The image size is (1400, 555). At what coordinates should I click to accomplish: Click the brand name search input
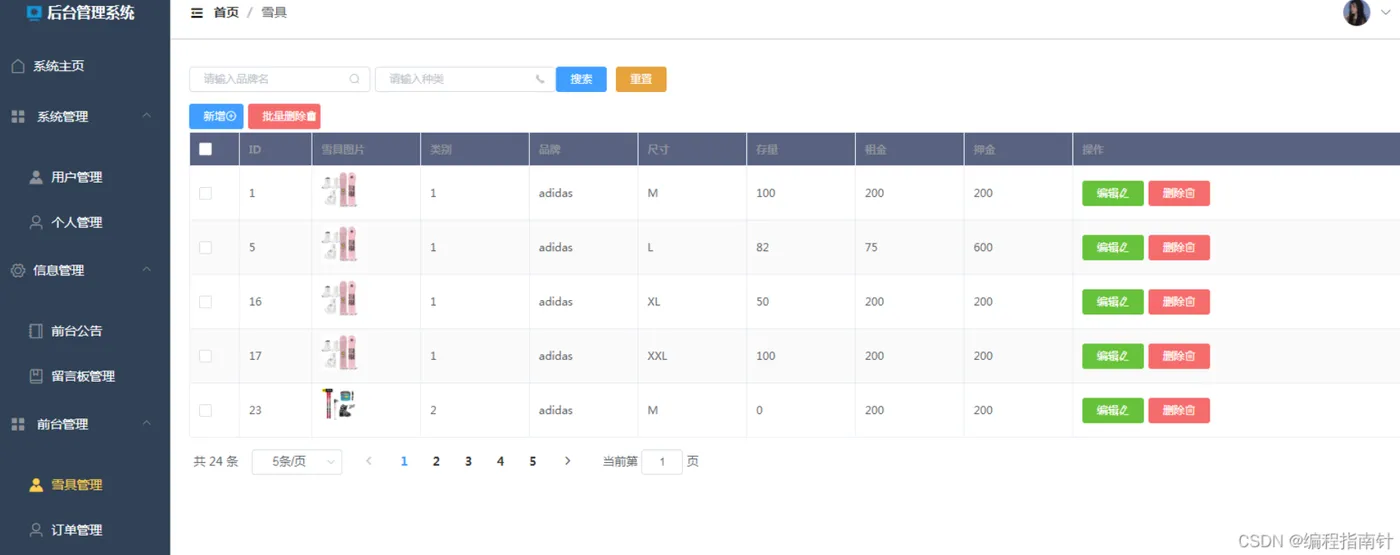[x=279, y=79]
